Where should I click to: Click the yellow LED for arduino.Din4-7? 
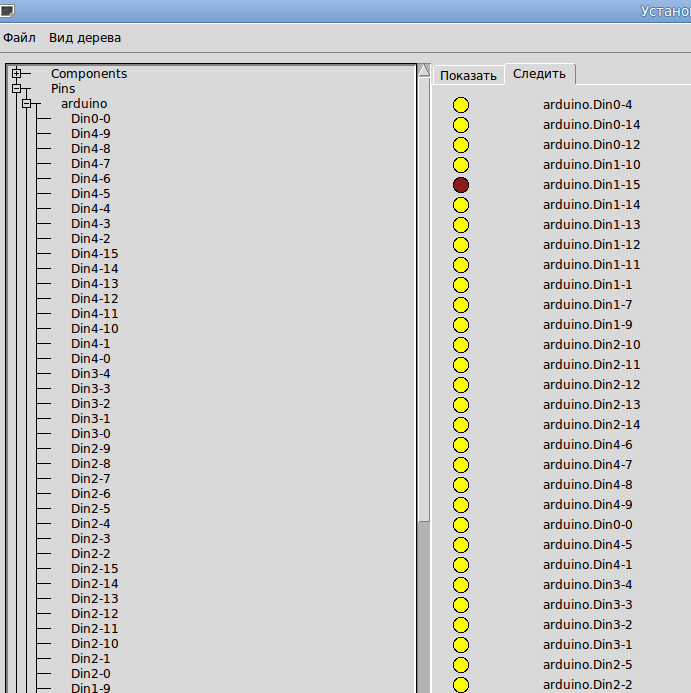coord(461,465)
